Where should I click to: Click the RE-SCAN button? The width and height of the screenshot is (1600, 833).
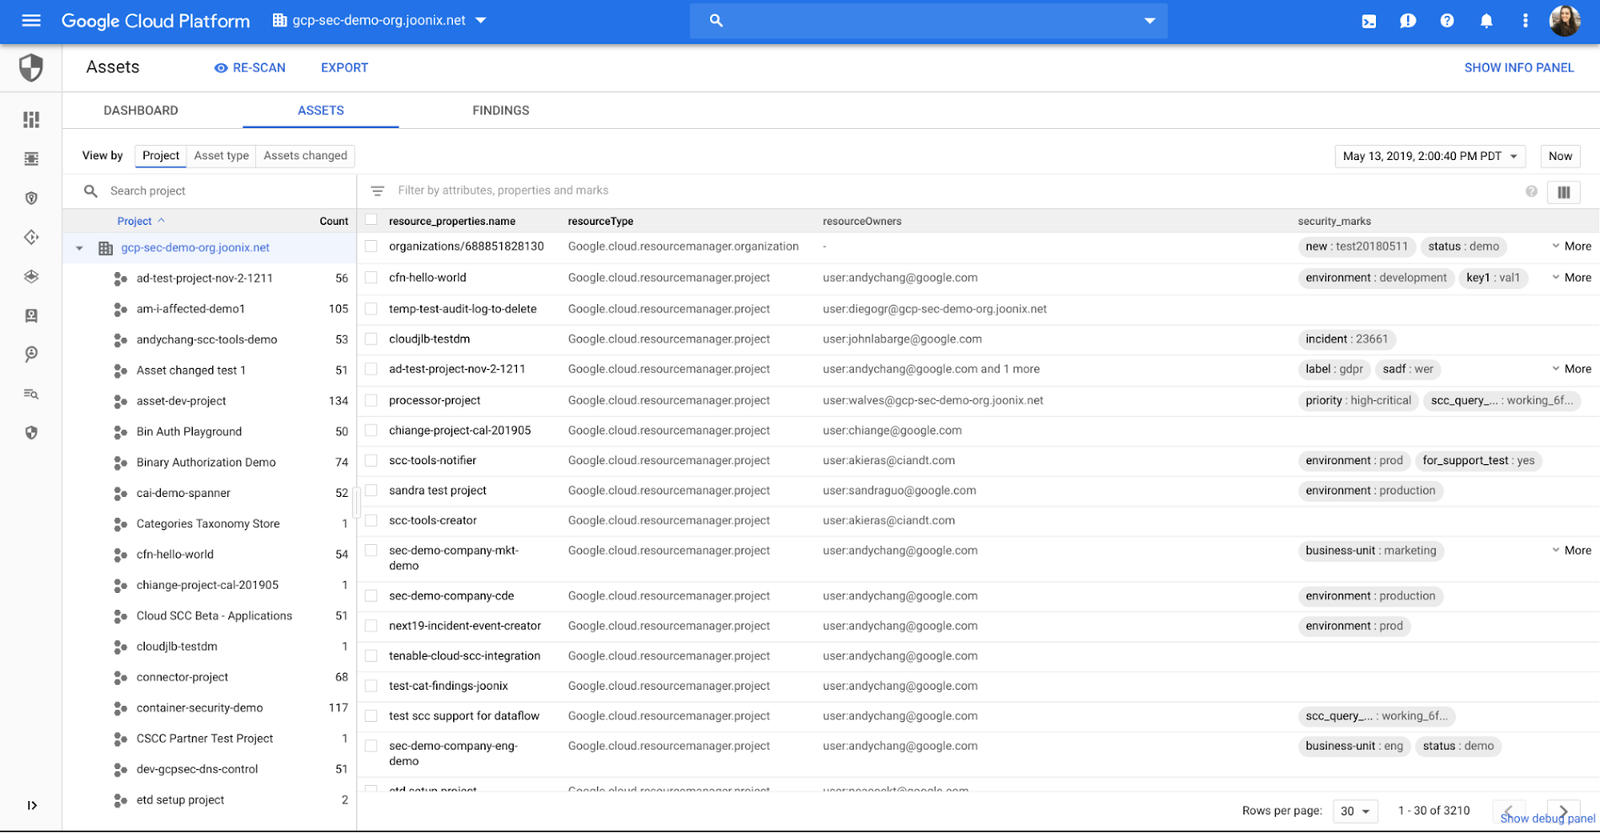tap(250, 68)
